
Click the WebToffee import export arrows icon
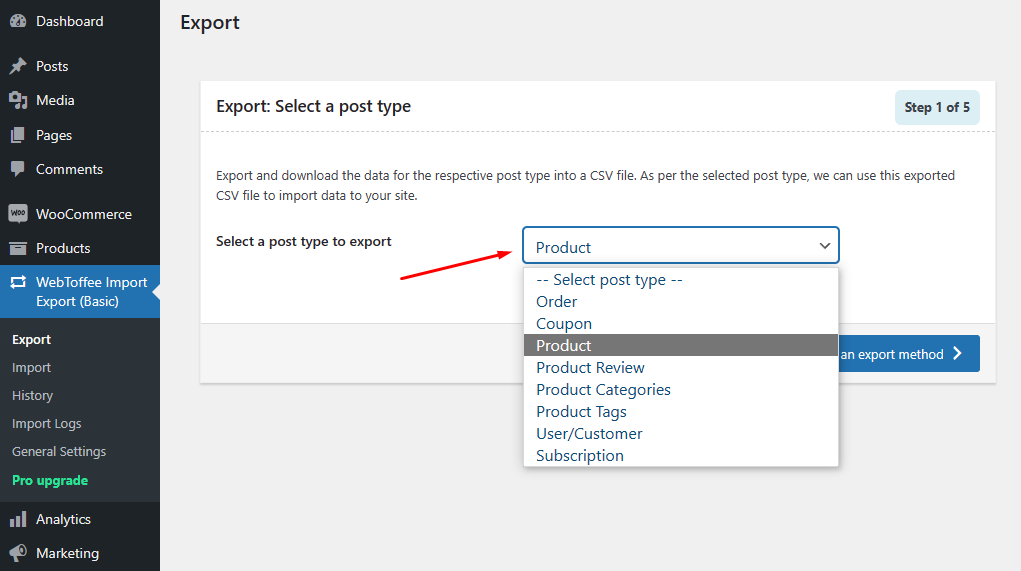(18, 282)
